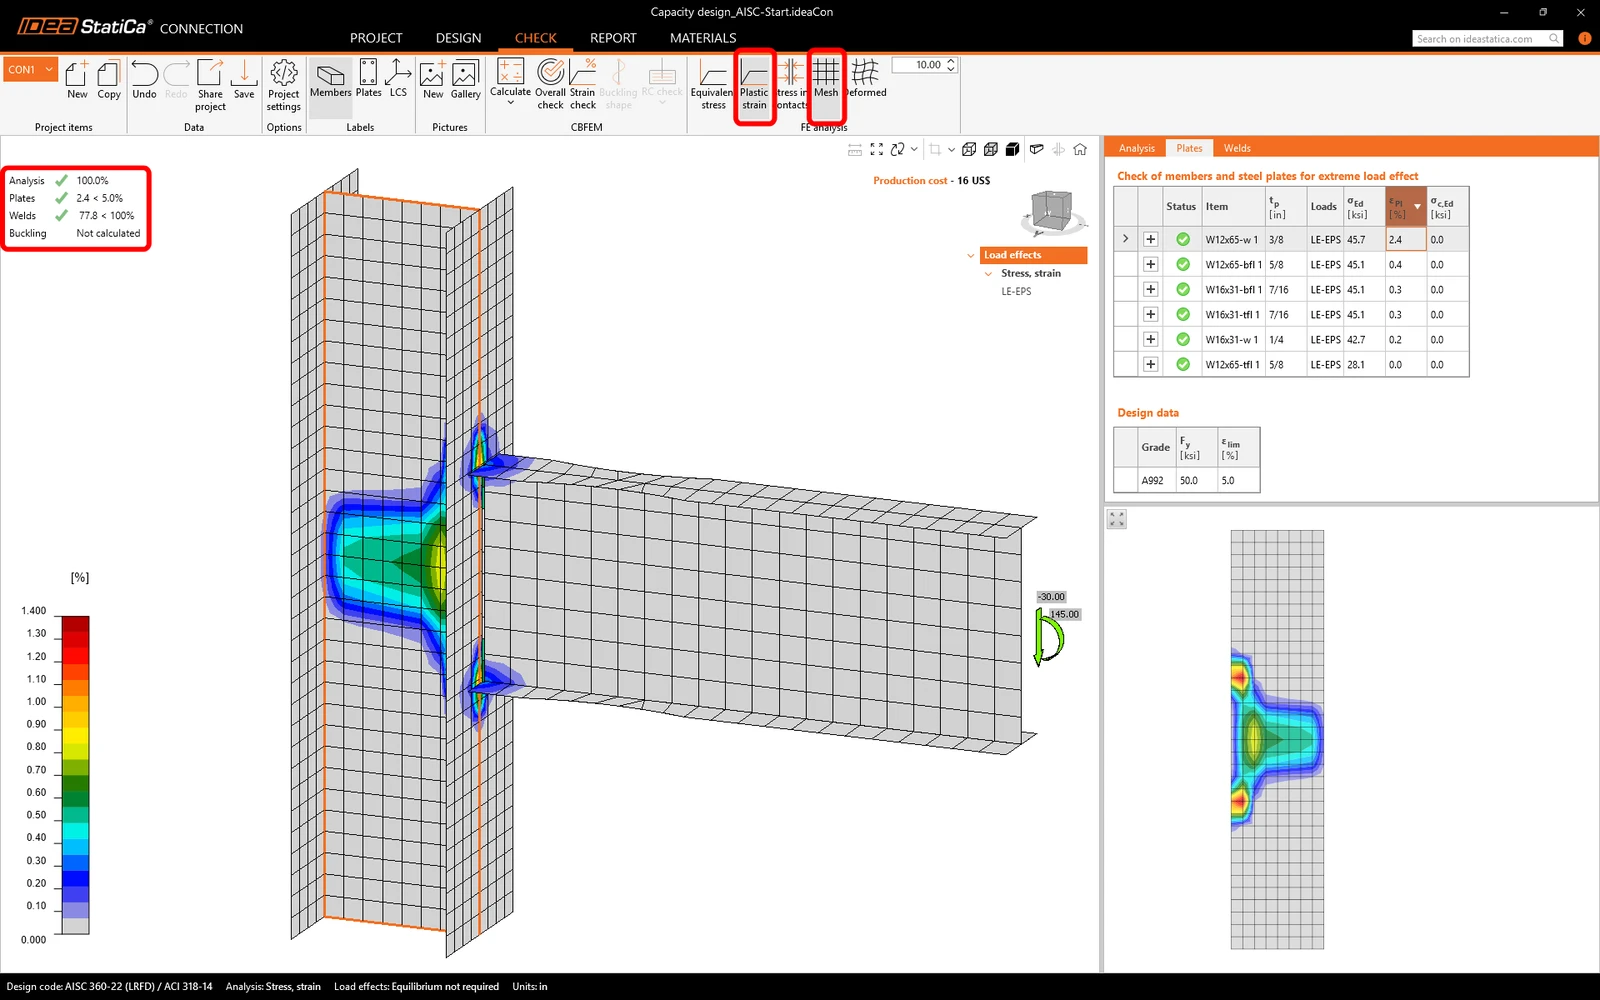Click the 3D view cube

[x=1051, y=212]
